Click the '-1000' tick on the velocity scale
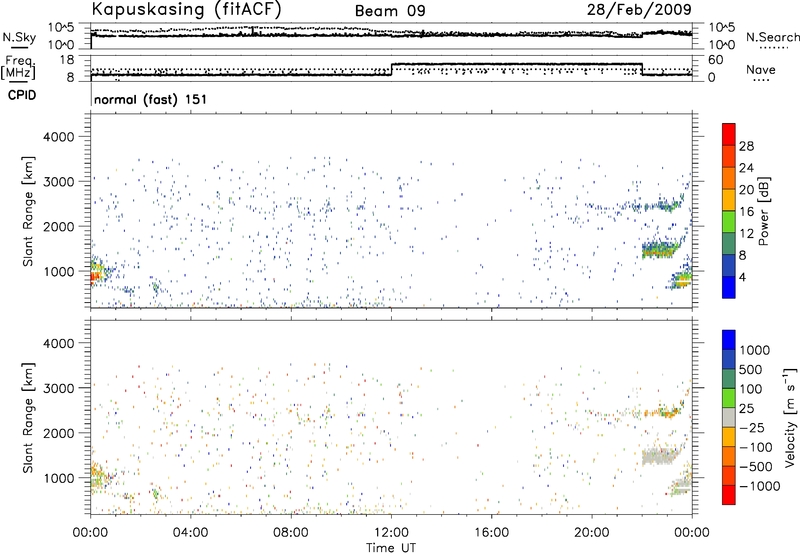Image resolution: width=800 pixels, height=554 pixels. pos(759,486)
